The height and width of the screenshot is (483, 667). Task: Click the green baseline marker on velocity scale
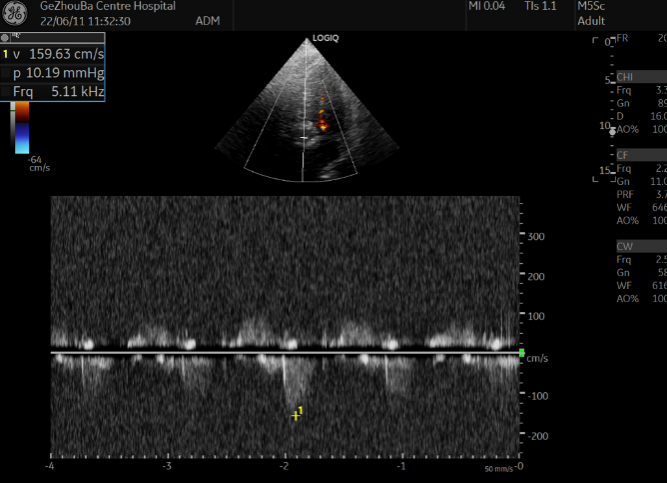(521, 353)
